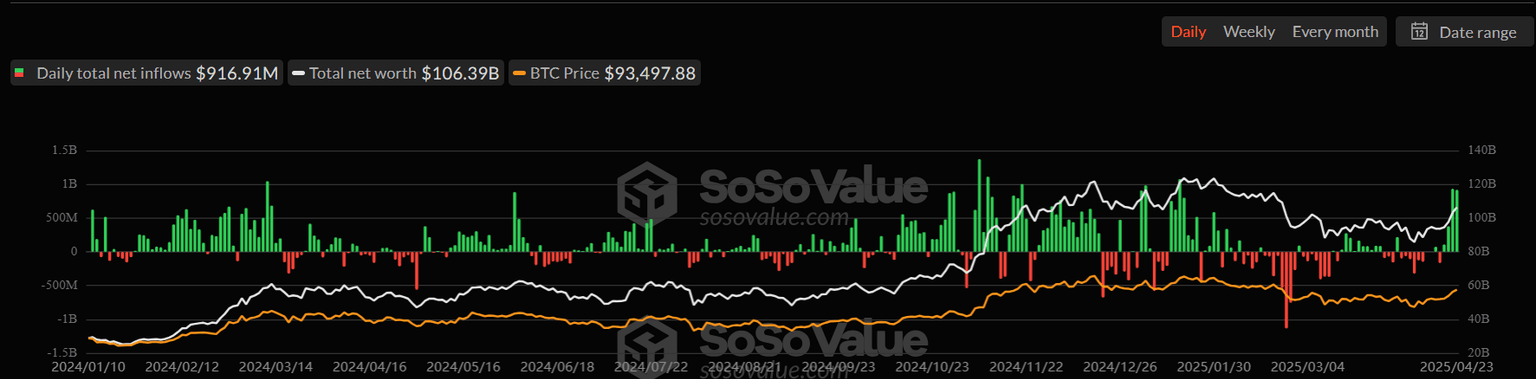Click the 40B right axis label
Viewport: 1536px width, 379px height.
[x=1479, y=319]
